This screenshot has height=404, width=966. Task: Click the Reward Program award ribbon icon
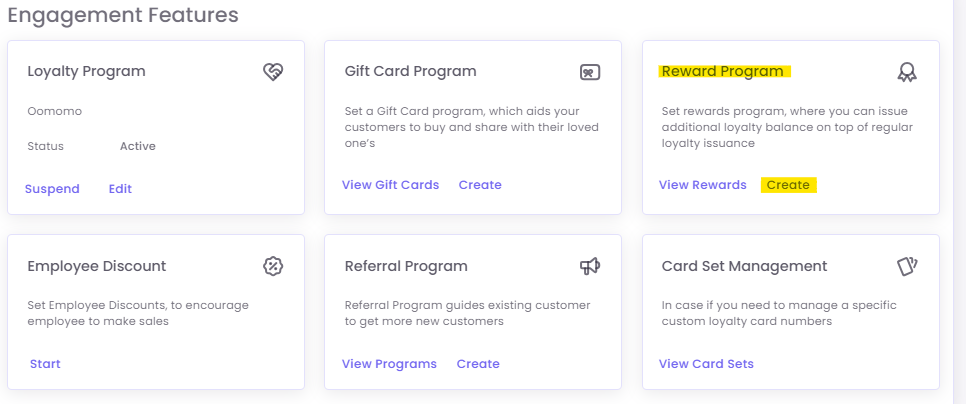pyautogui.click(x=907, y=72)
